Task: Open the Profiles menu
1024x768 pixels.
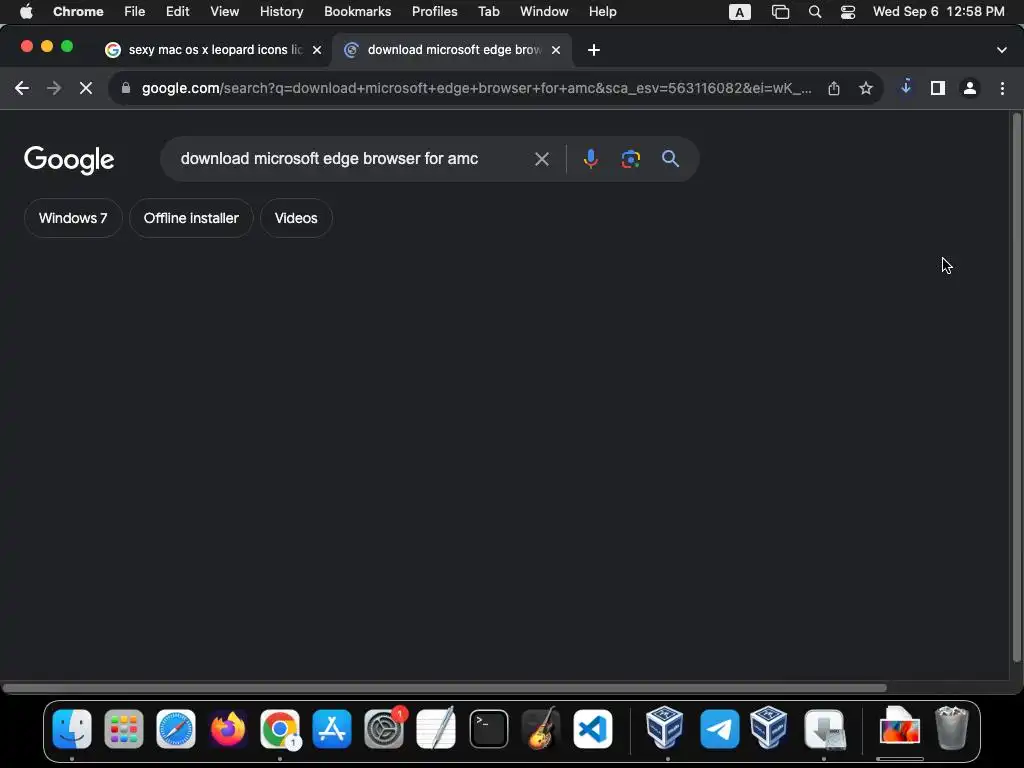Action: click(x=434, y=12)
